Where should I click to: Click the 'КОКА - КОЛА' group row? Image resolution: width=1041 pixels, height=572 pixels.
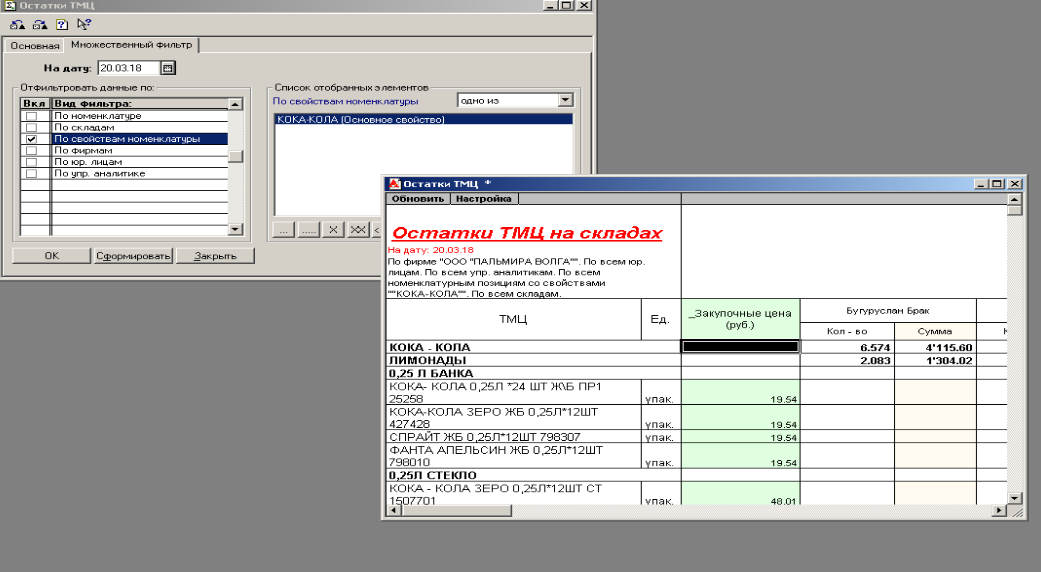(x=533, y=347)
